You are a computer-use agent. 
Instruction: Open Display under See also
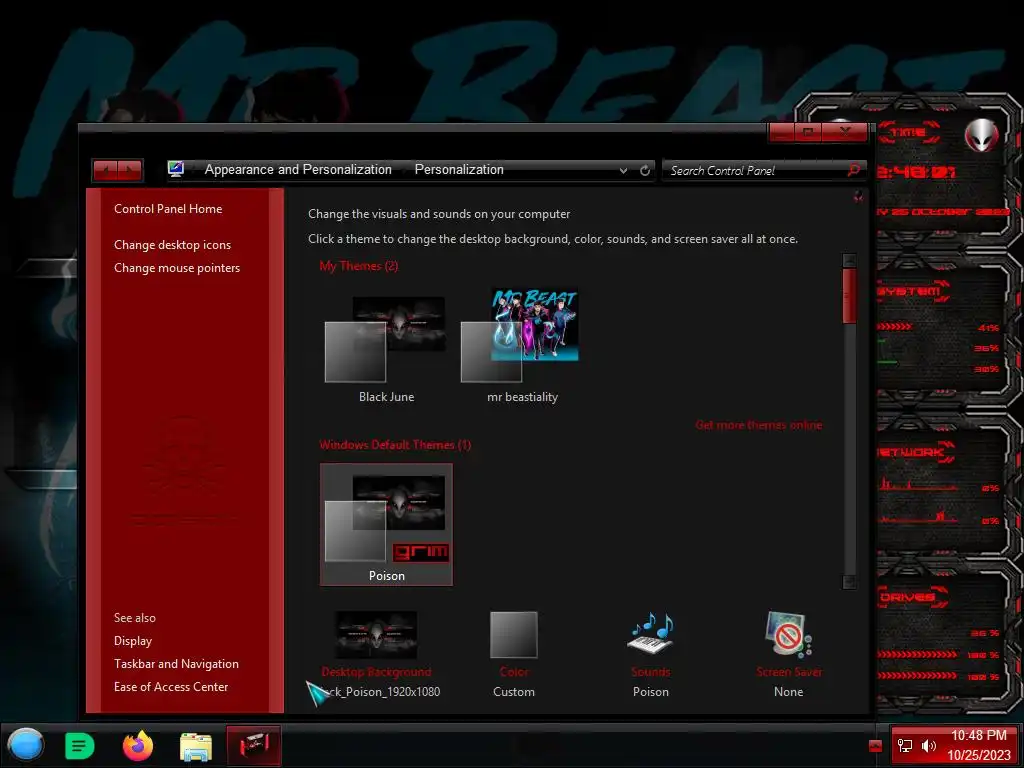pos(133,641)
